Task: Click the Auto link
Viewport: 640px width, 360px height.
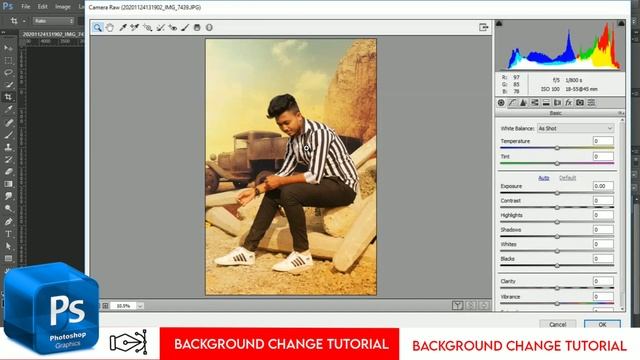Action: coord(544,178)
